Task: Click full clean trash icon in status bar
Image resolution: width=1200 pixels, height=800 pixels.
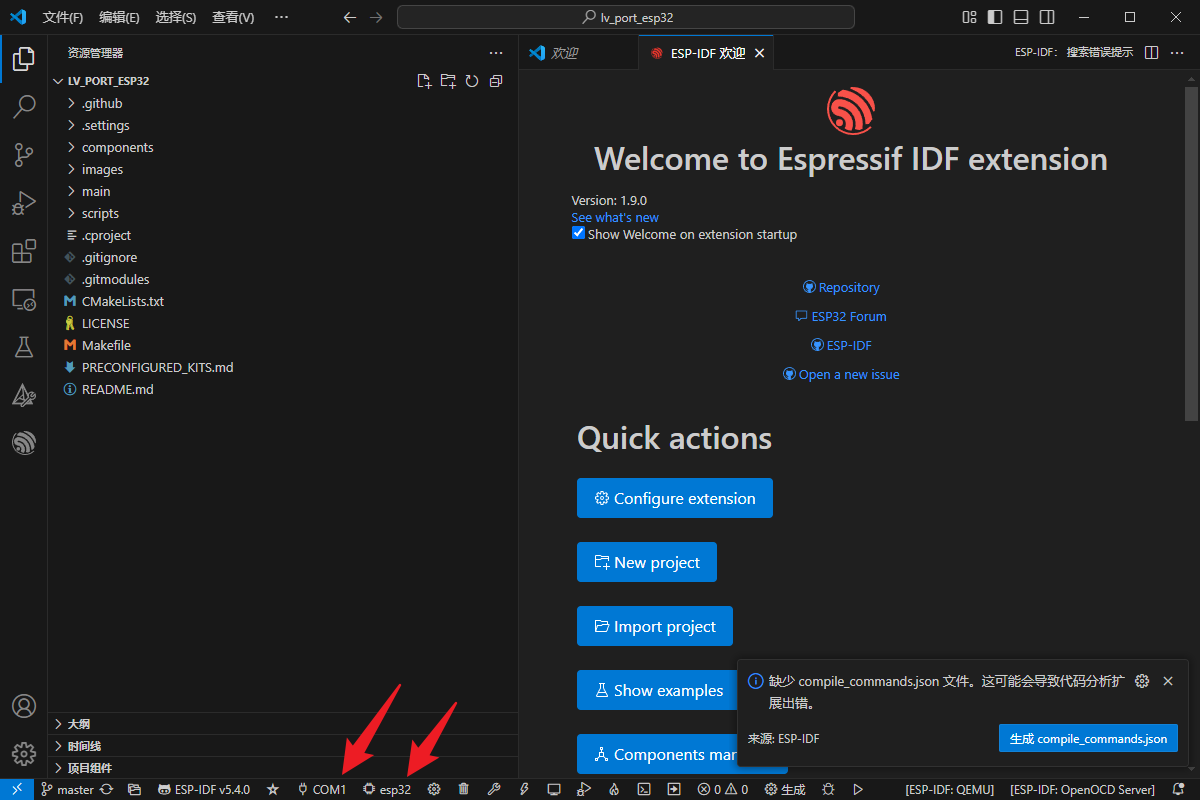Action: (463, 789)
